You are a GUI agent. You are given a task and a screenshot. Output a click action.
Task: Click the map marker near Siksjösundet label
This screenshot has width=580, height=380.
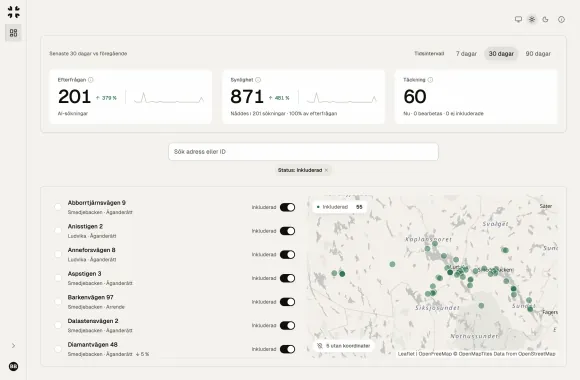pyautogui.click(x=433, y=293)
